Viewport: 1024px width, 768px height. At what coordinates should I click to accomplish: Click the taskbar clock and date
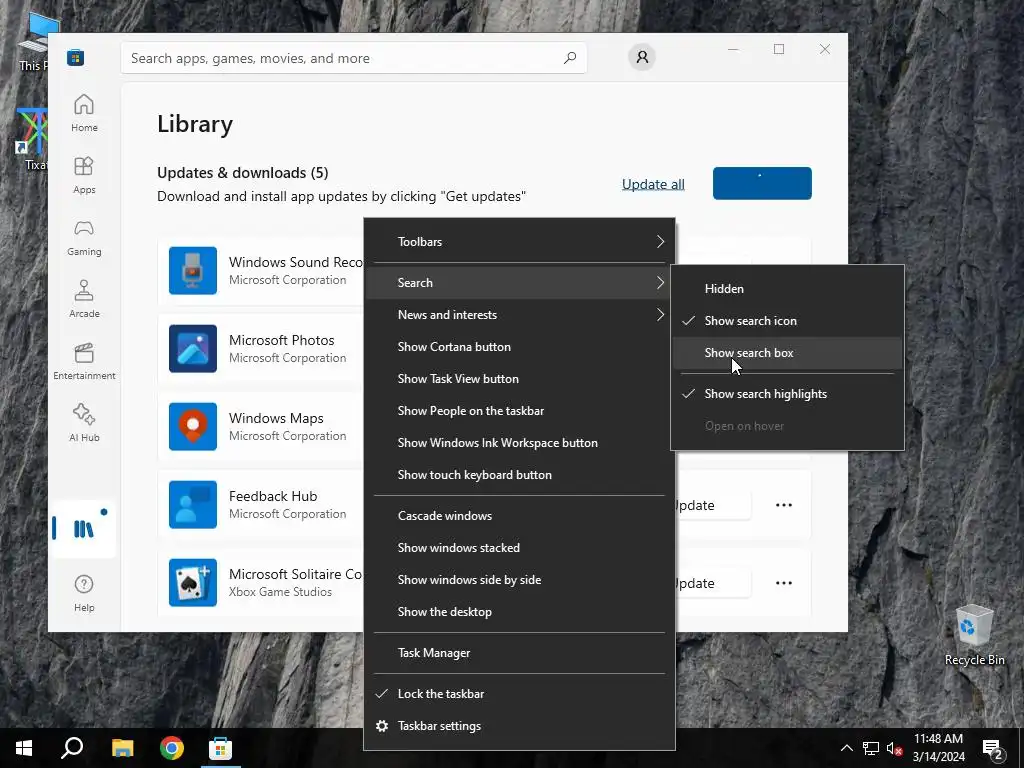(938, 748)
